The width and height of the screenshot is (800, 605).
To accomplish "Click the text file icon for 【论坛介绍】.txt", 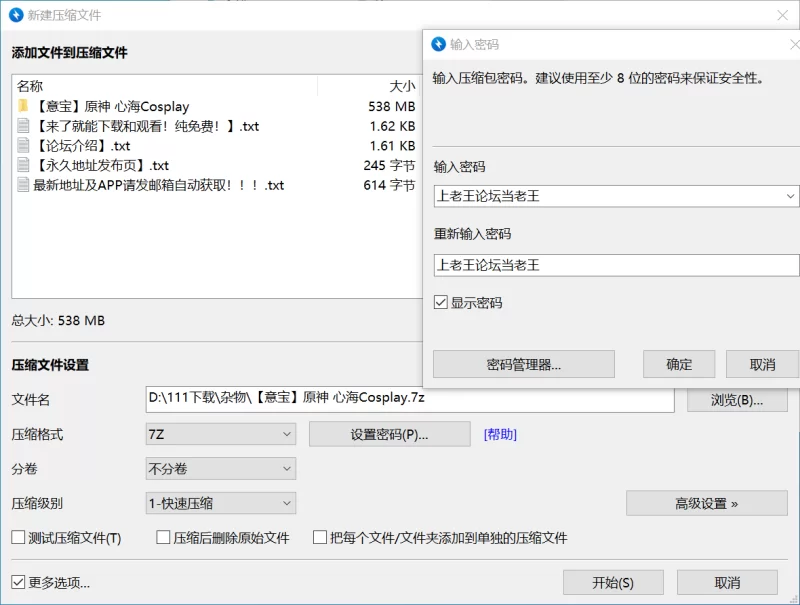I will tap(23, 146).
